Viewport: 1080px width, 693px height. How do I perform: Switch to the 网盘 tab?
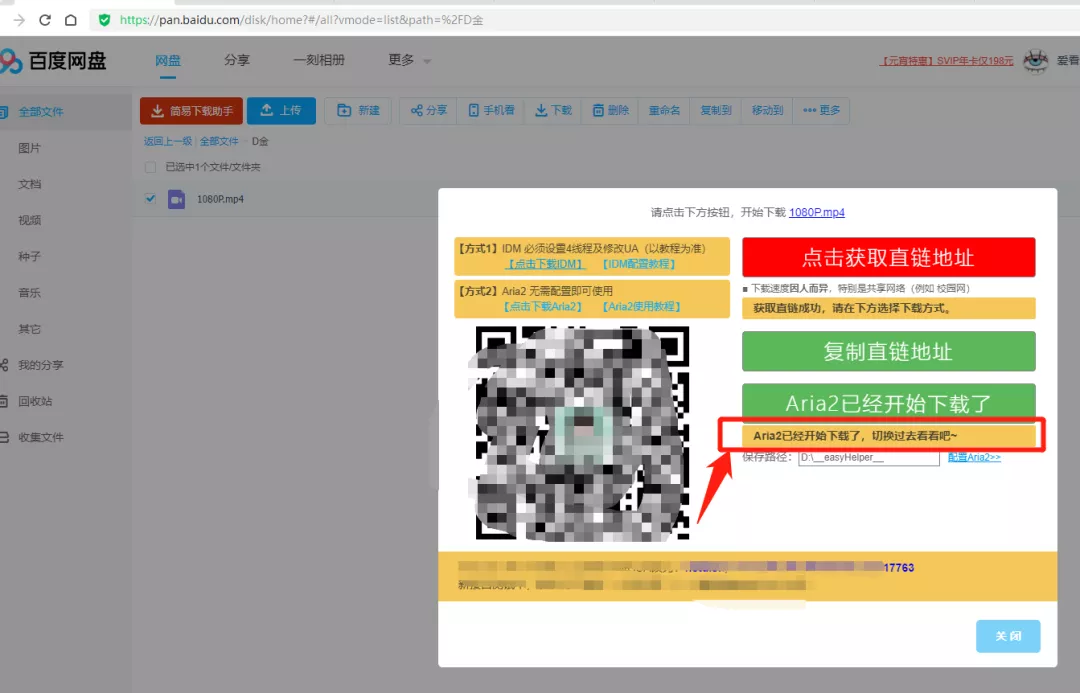[x=167, y=61]
